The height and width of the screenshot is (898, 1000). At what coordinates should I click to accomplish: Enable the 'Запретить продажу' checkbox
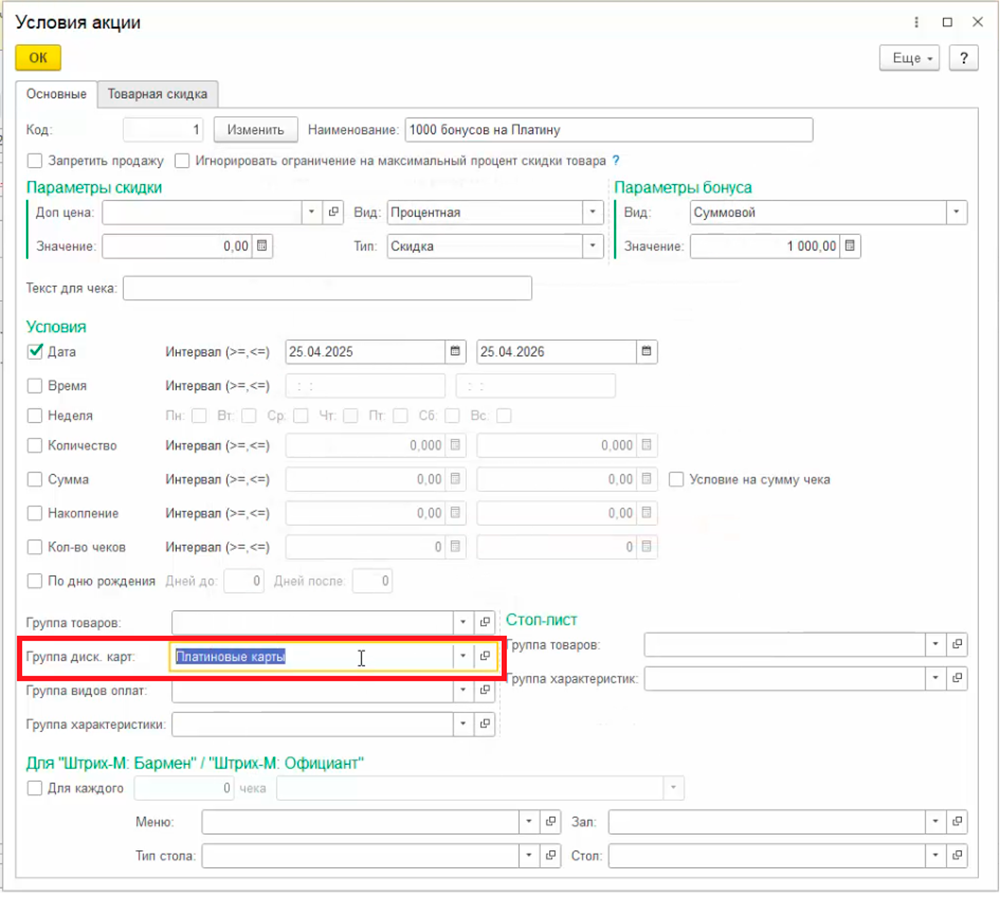pyautogui.click(x=35, y=160)
